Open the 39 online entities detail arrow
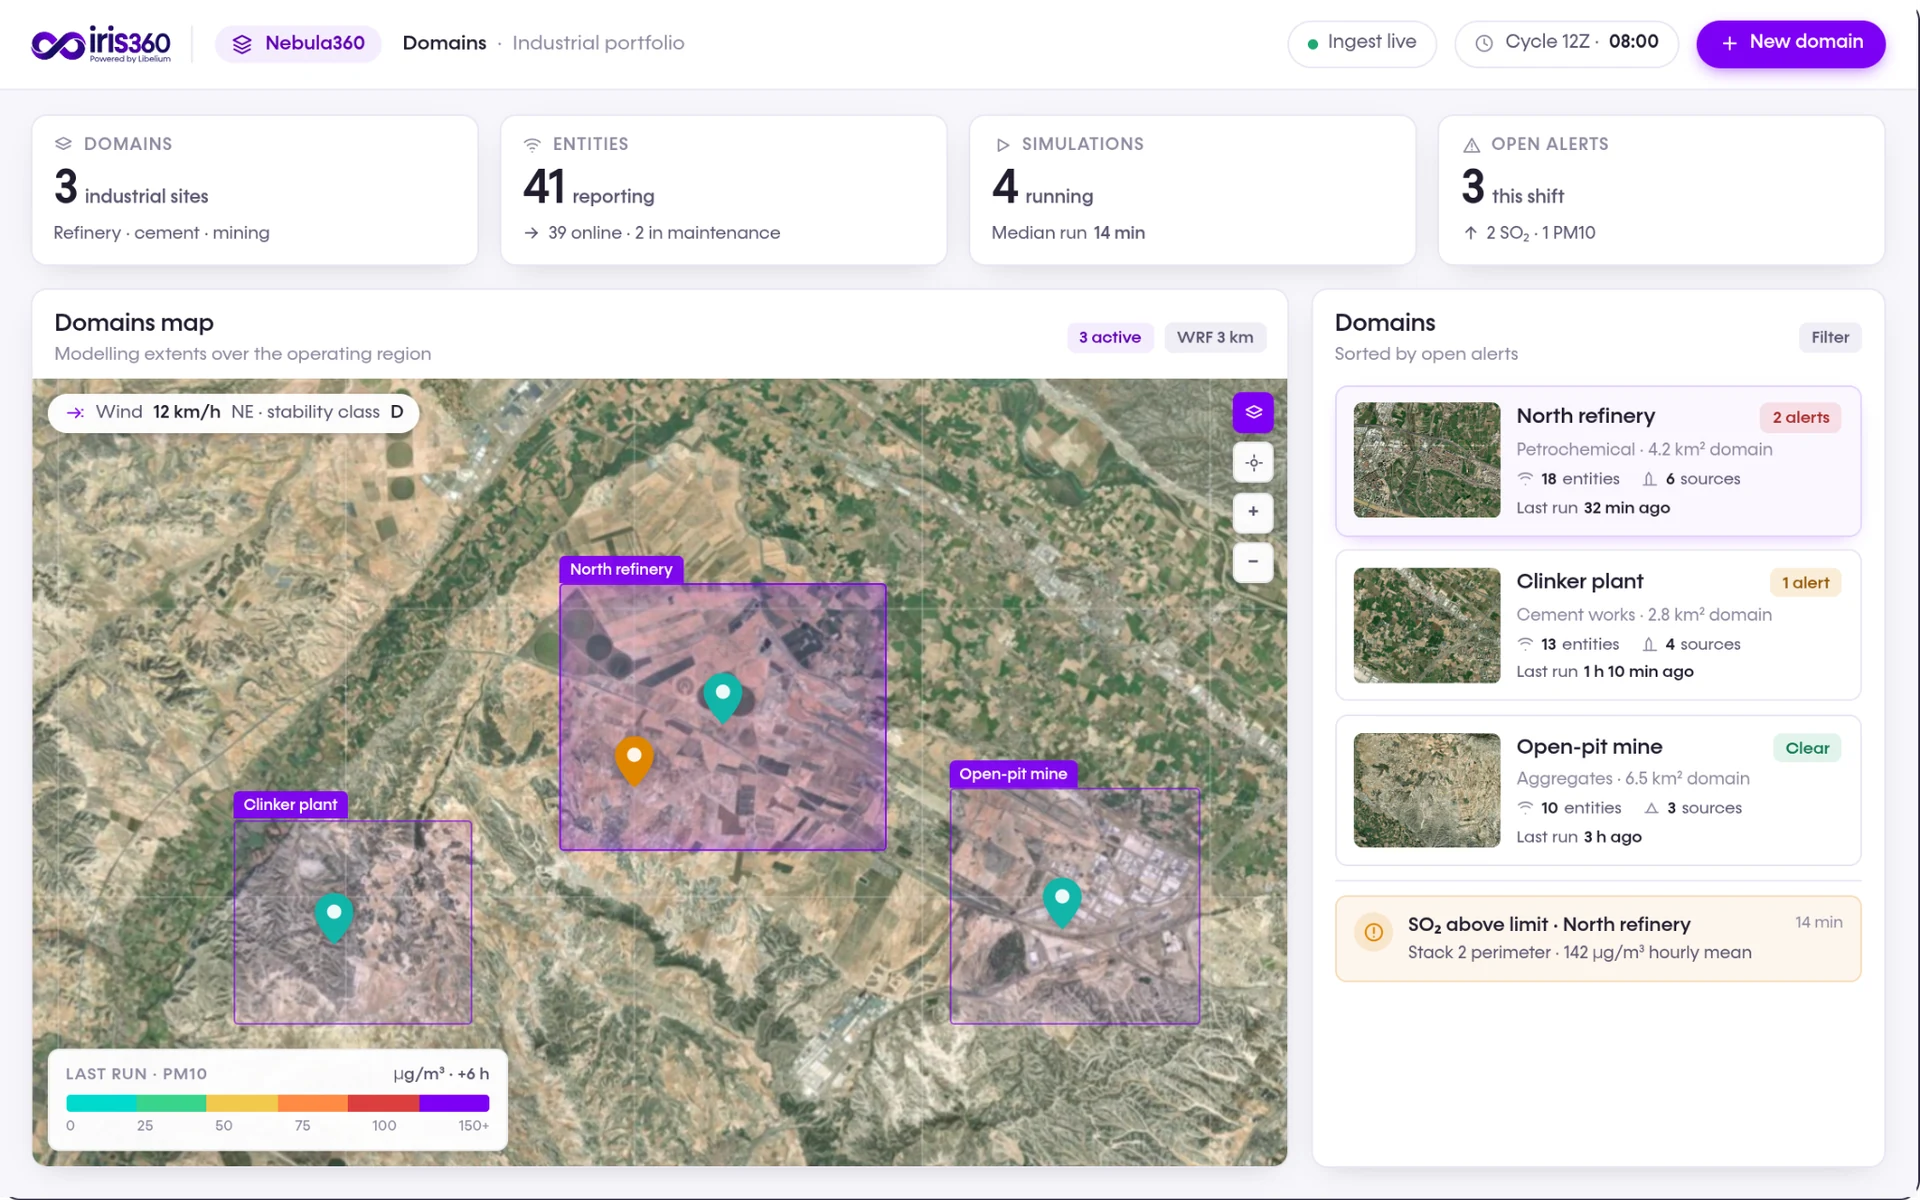The image size is (1920, 1200). 531,233
